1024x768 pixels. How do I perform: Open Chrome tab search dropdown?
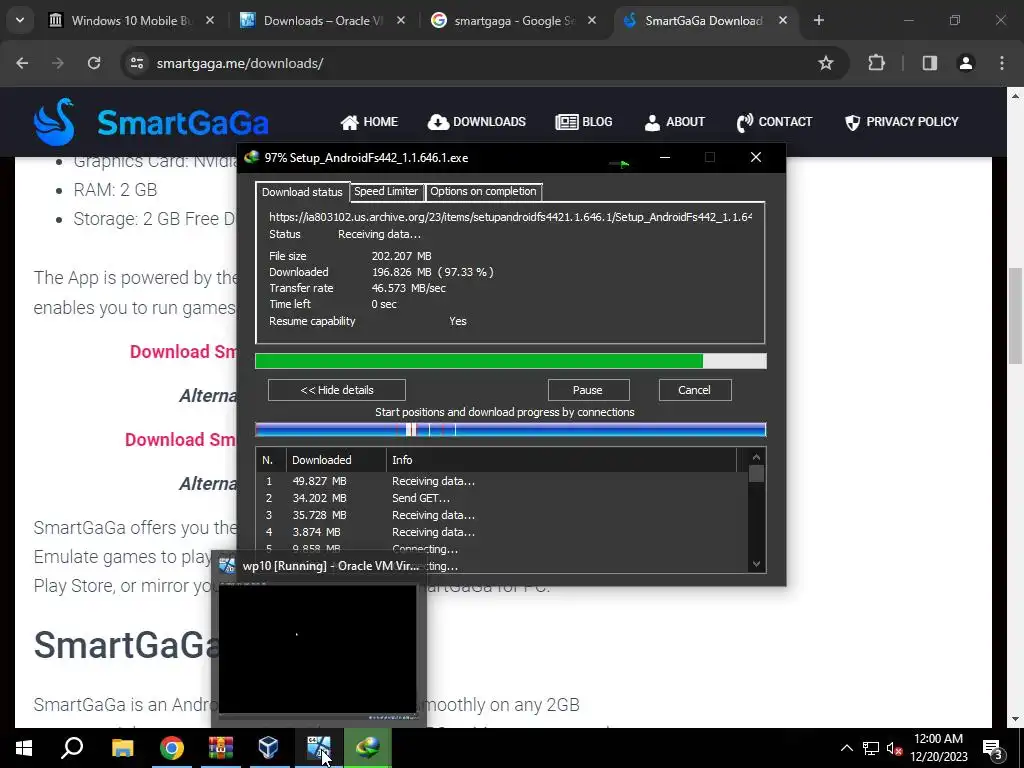(x=20, y=21)
